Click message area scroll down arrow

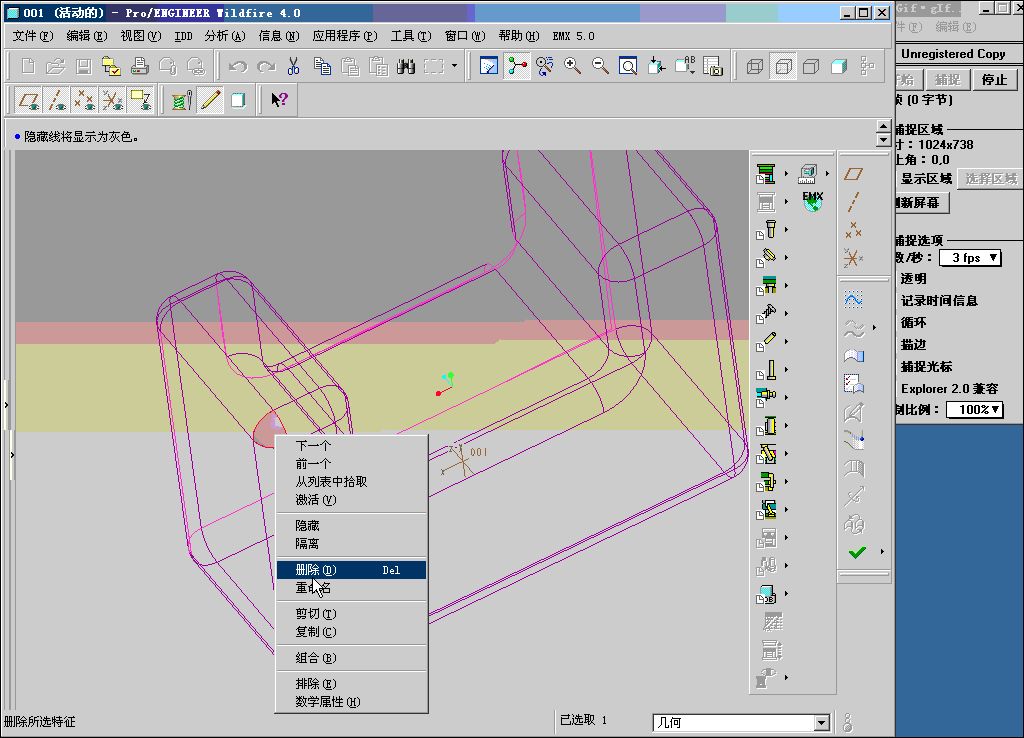pyautogui.click(x=883, y=140)
